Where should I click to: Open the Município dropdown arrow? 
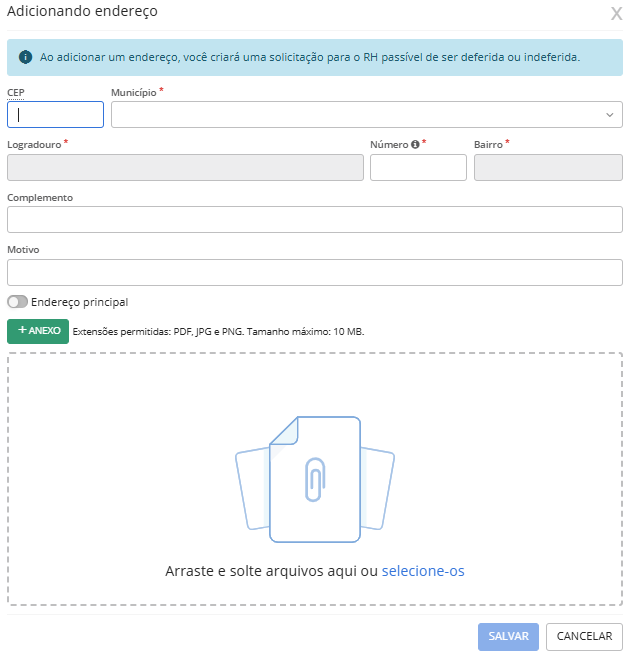(610, 115)
